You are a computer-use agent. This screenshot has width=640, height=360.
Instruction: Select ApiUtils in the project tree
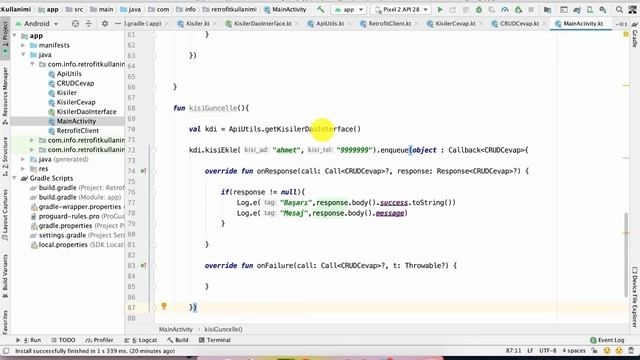[69, 73]
